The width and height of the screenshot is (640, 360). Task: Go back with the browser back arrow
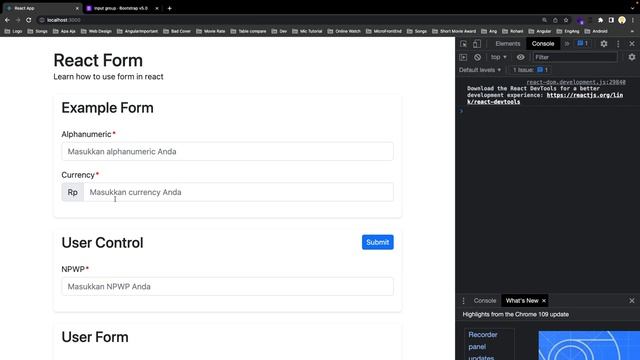click(x=7, y=20)
